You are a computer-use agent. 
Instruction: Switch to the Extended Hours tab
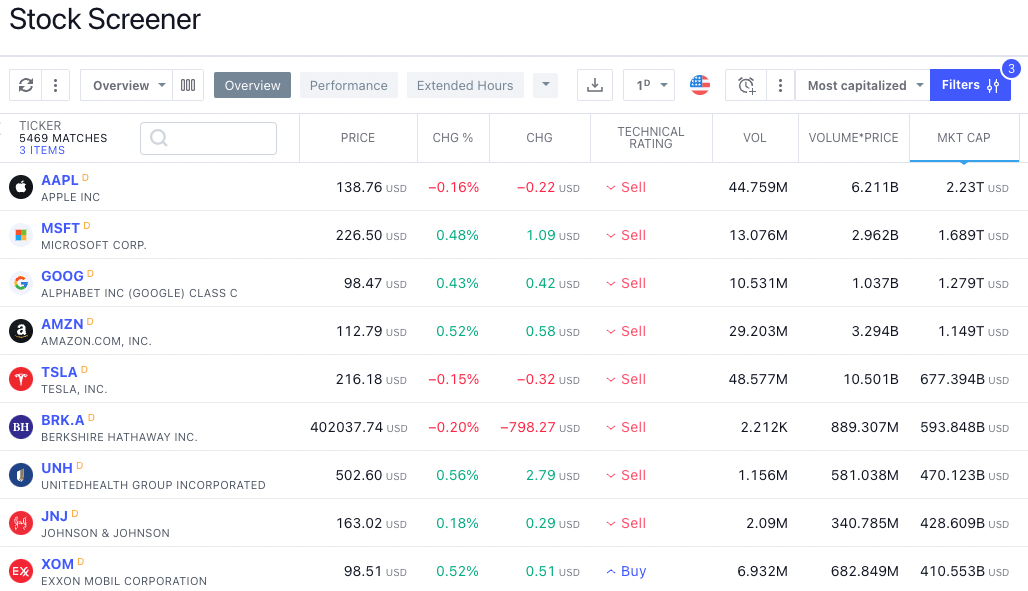tap(465, 85)
